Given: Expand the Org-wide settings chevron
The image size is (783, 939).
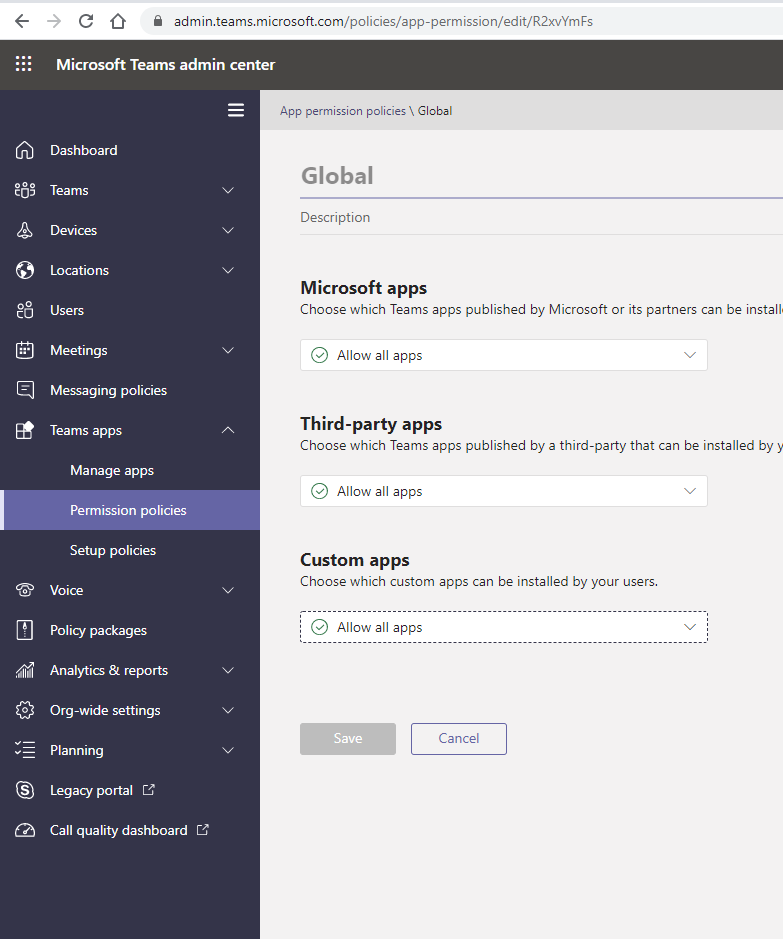Looking at the screenshot, I should (228, 710).
